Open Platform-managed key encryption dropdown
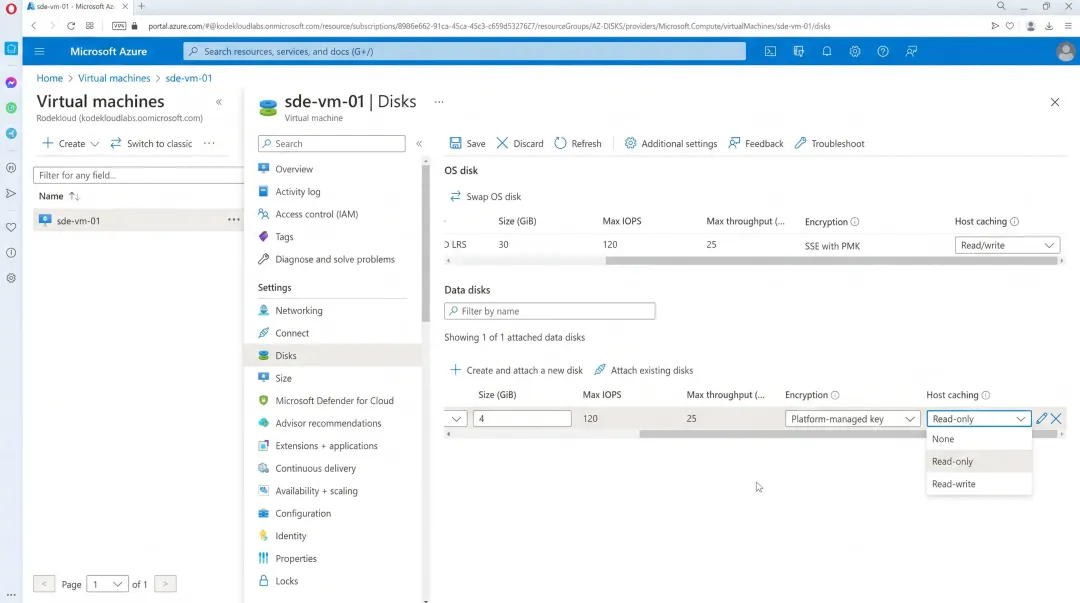Screen dimensions: 1080x603 (852, 418)
